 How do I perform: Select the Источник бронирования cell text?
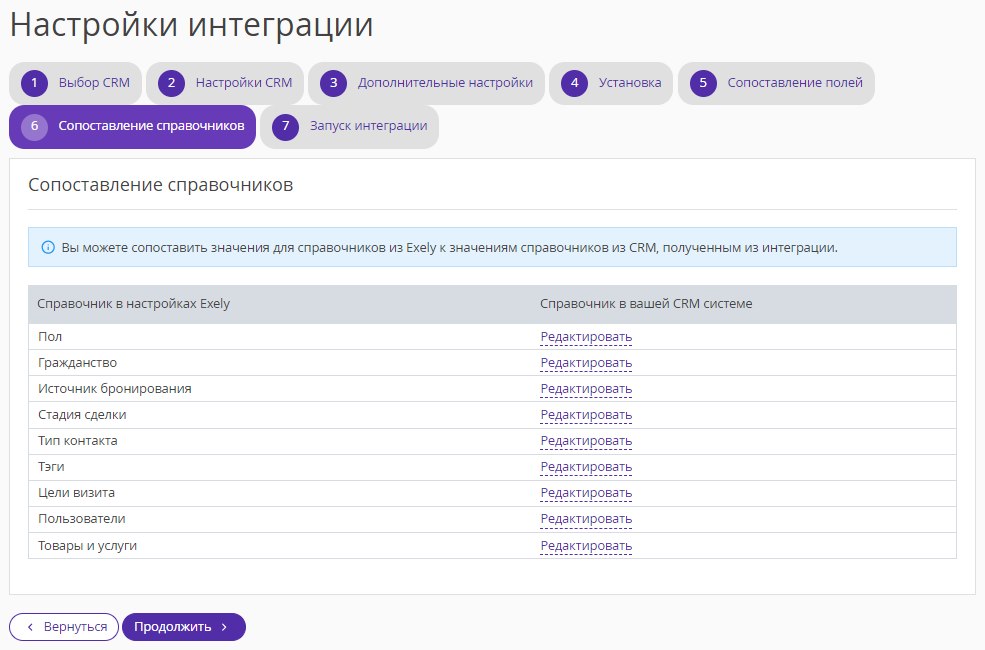click(115, 389)
